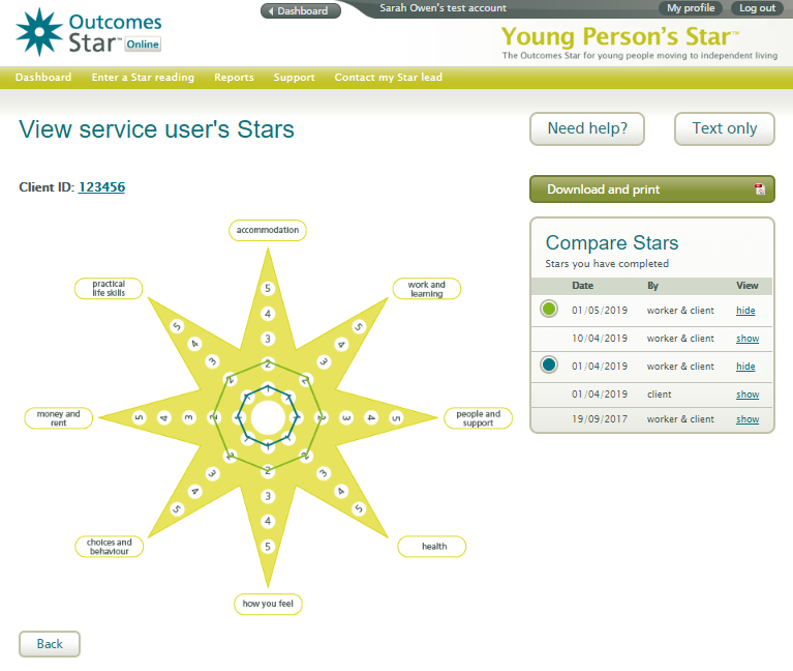The image size is (793, 671).
Task: Click the date 19/09/2017 in the table
Action: (x=599, y=419)
